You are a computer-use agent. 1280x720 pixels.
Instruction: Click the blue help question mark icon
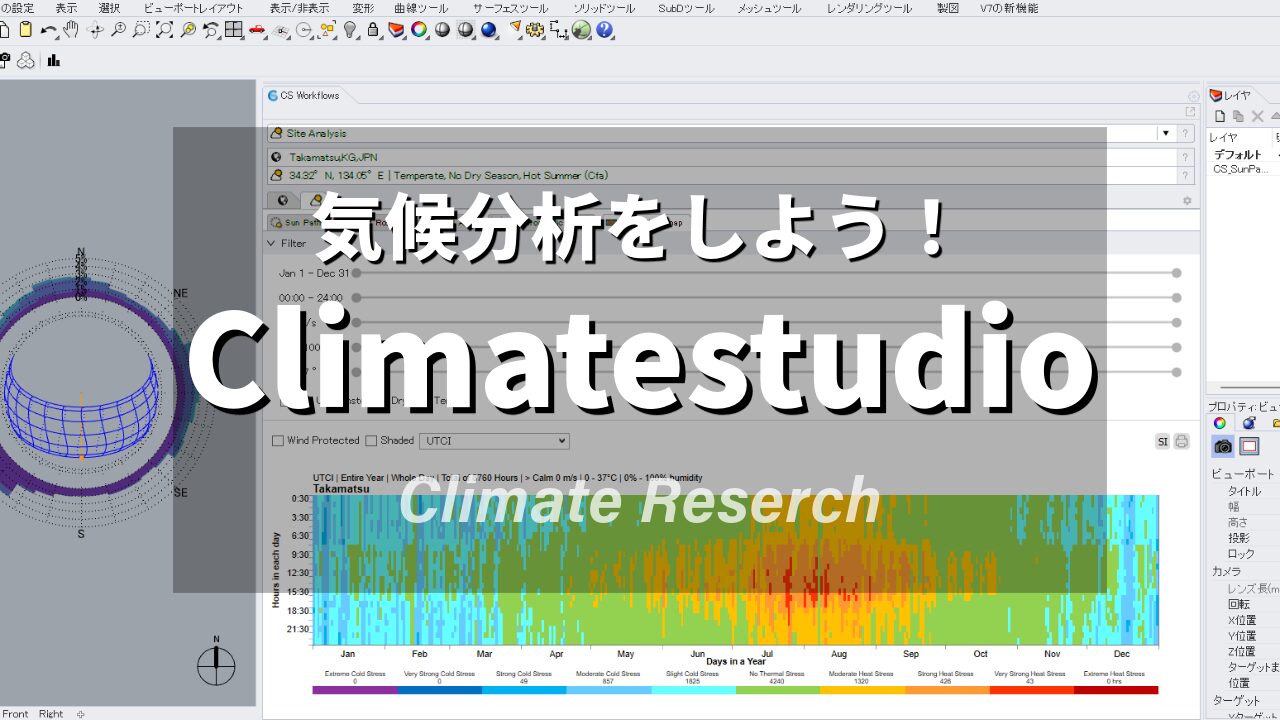604,30
